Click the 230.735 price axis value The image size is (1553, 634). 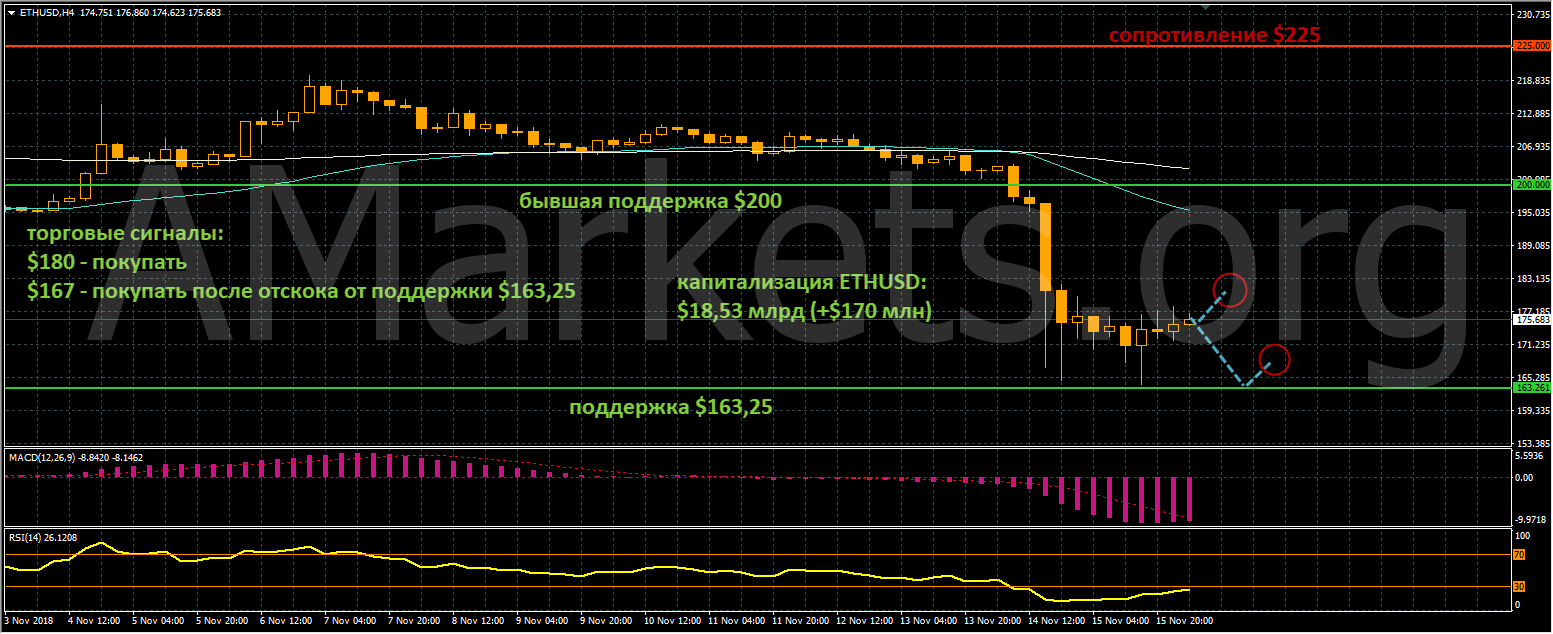click(1533, 14)
